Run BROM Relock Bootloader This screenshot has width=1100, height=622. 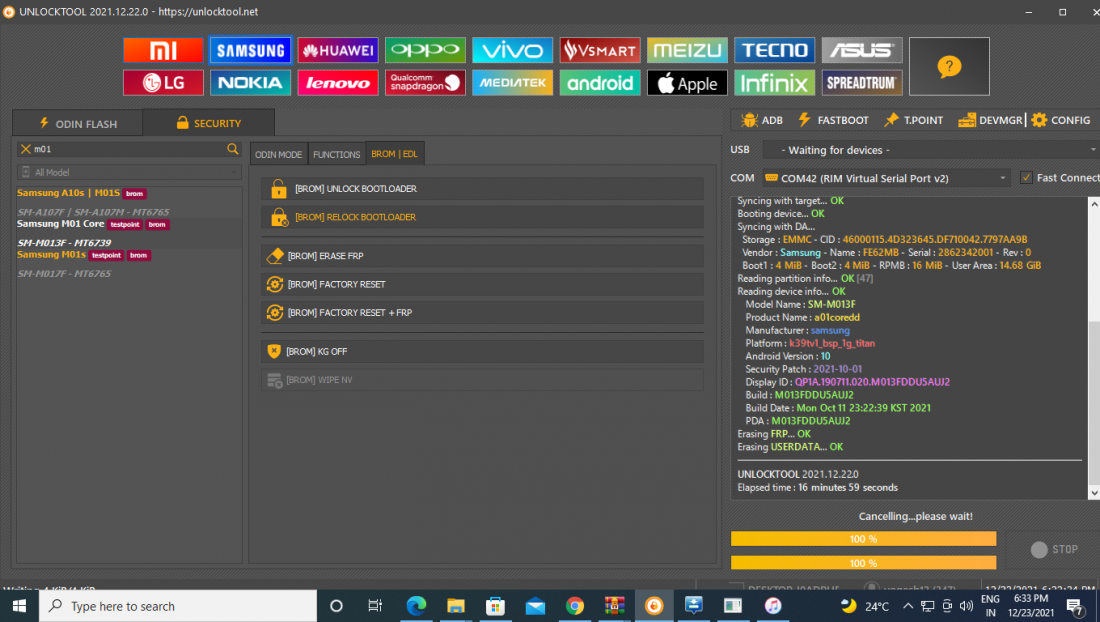(x=483, y=217)
